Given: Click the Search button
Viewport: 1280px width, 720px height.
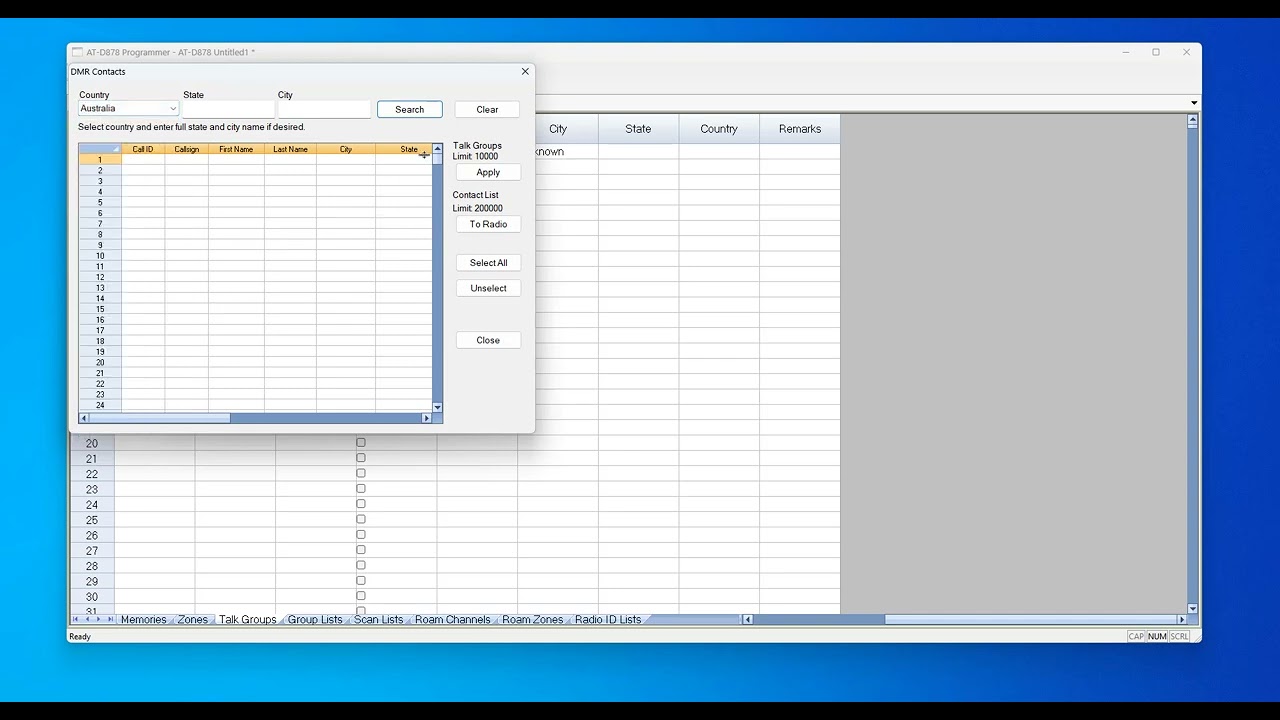Looking at the screenshot, I should click(410, 110).
